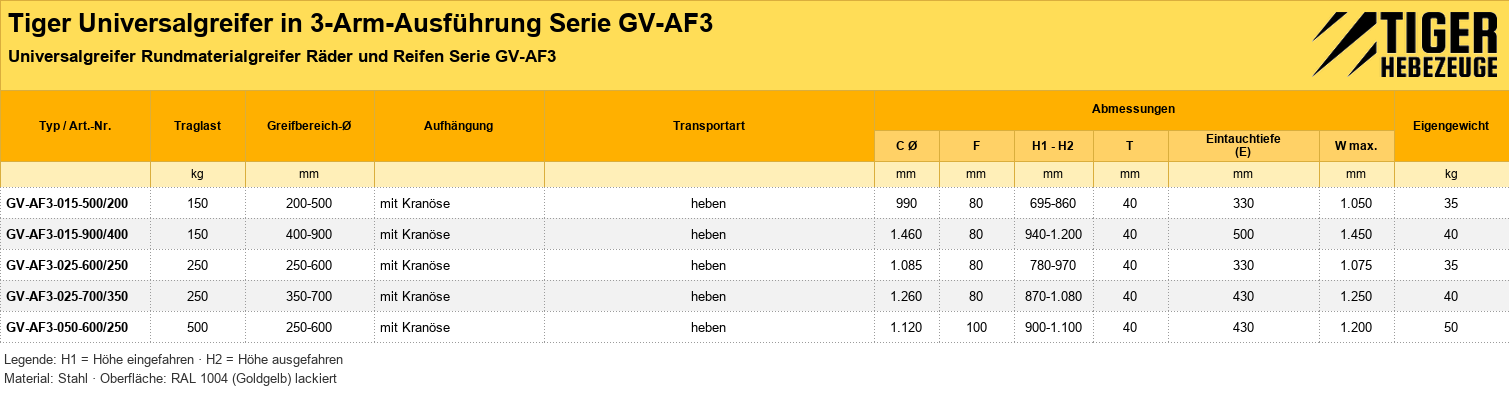The image size is (1509, 400).
Task: Click the Legende H1 H2 note
Action: click(x=174, y=359)
